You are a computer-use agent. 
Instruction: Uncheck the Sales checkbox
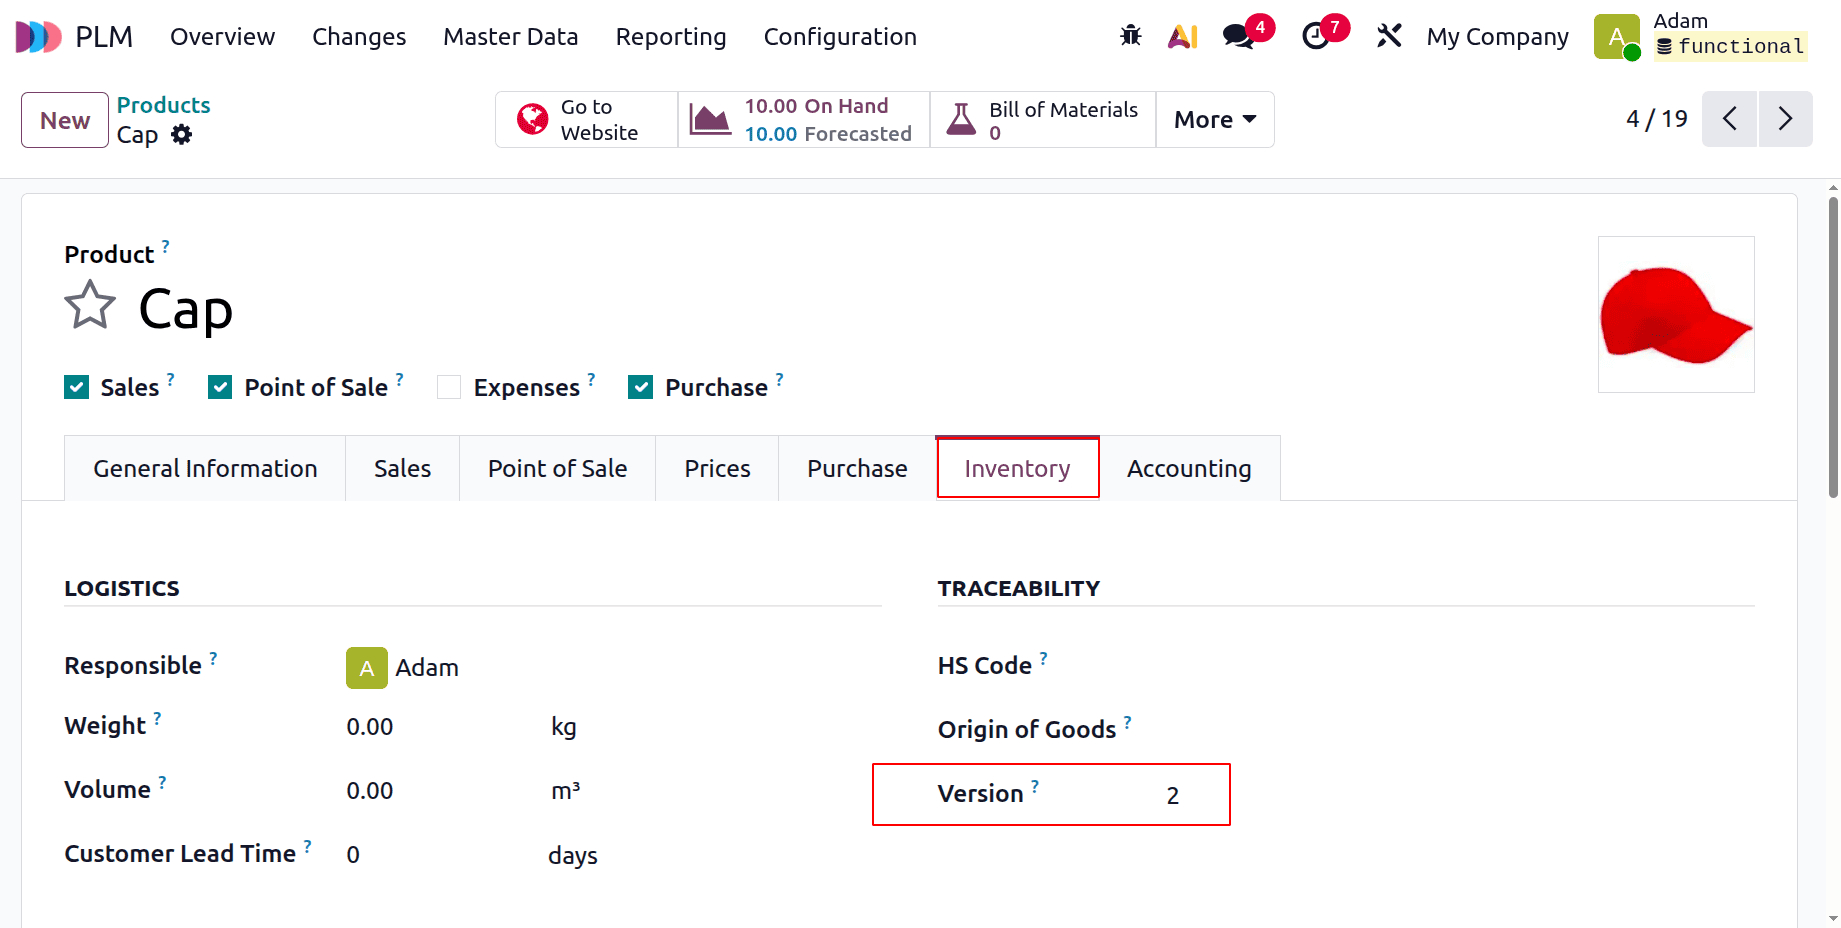pos(76,387)
